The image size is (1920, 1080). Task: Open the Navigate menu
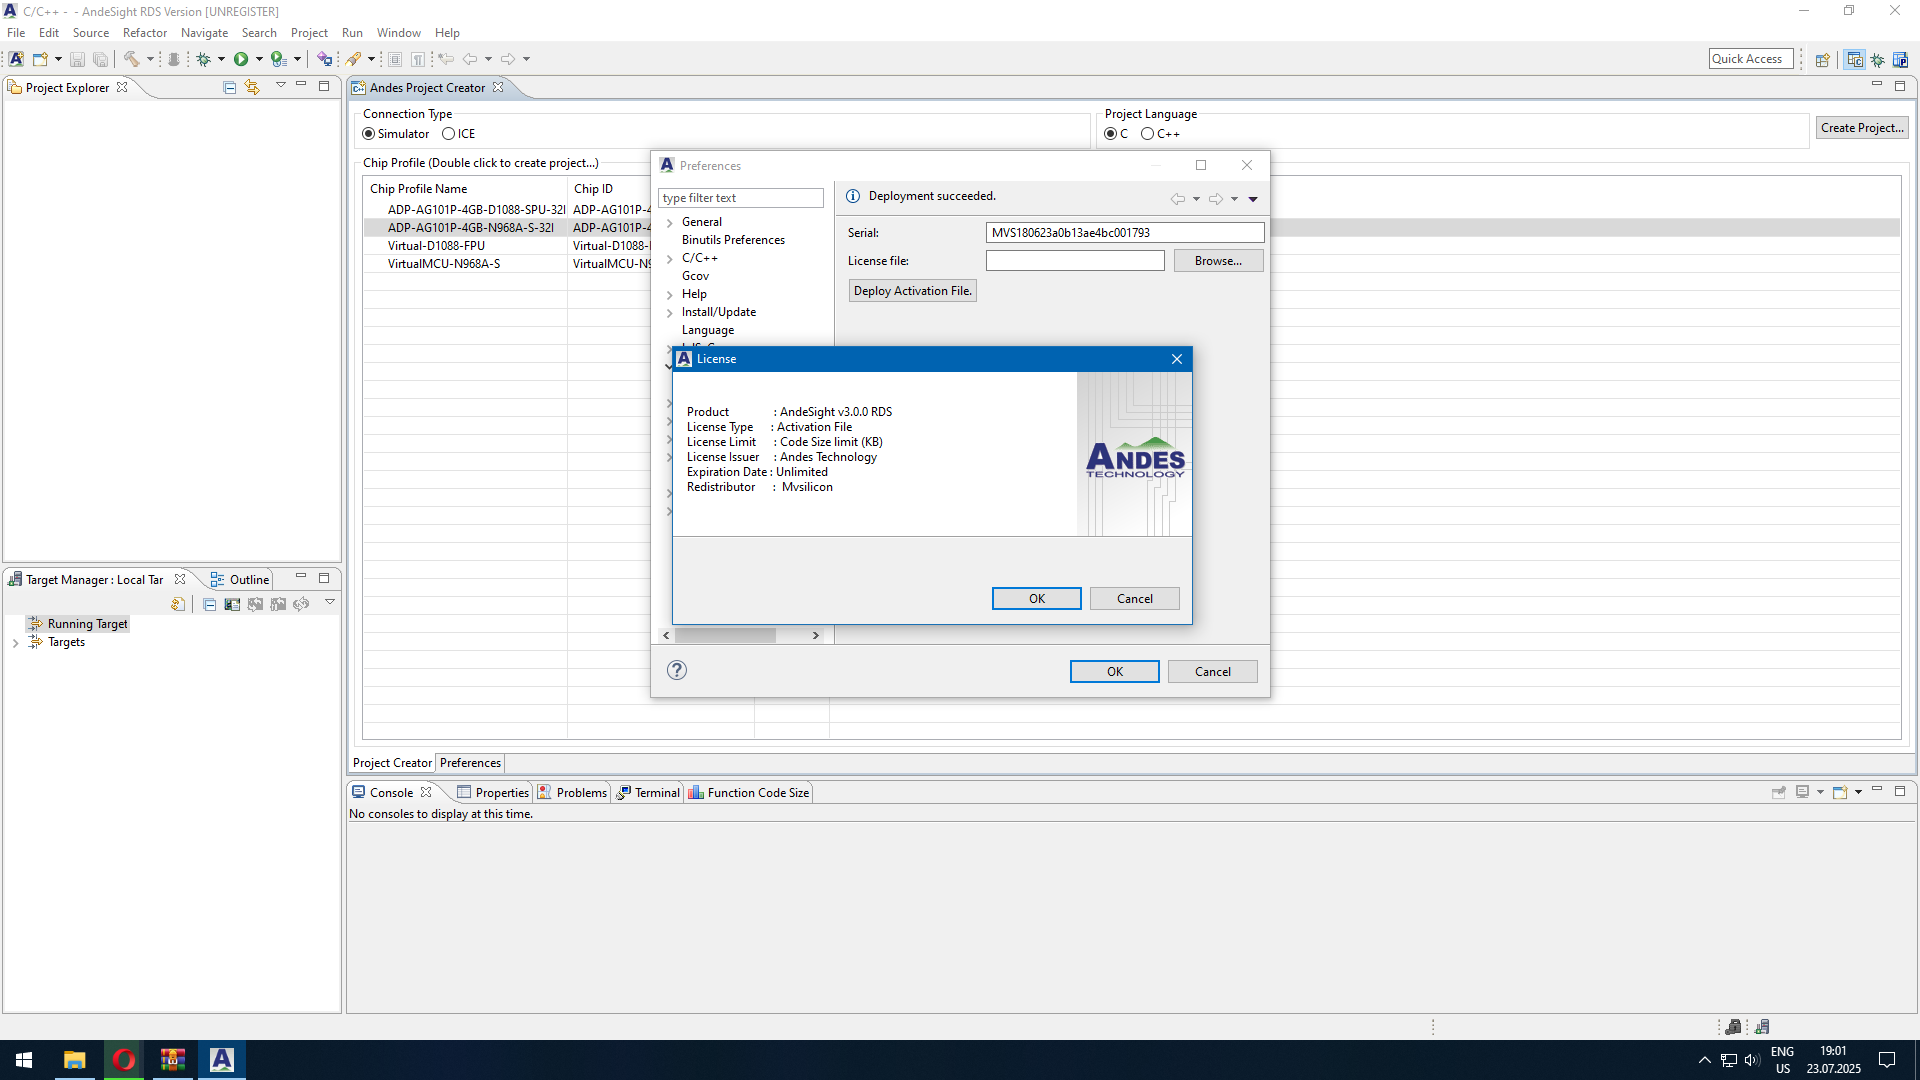(x=204, y=33)
